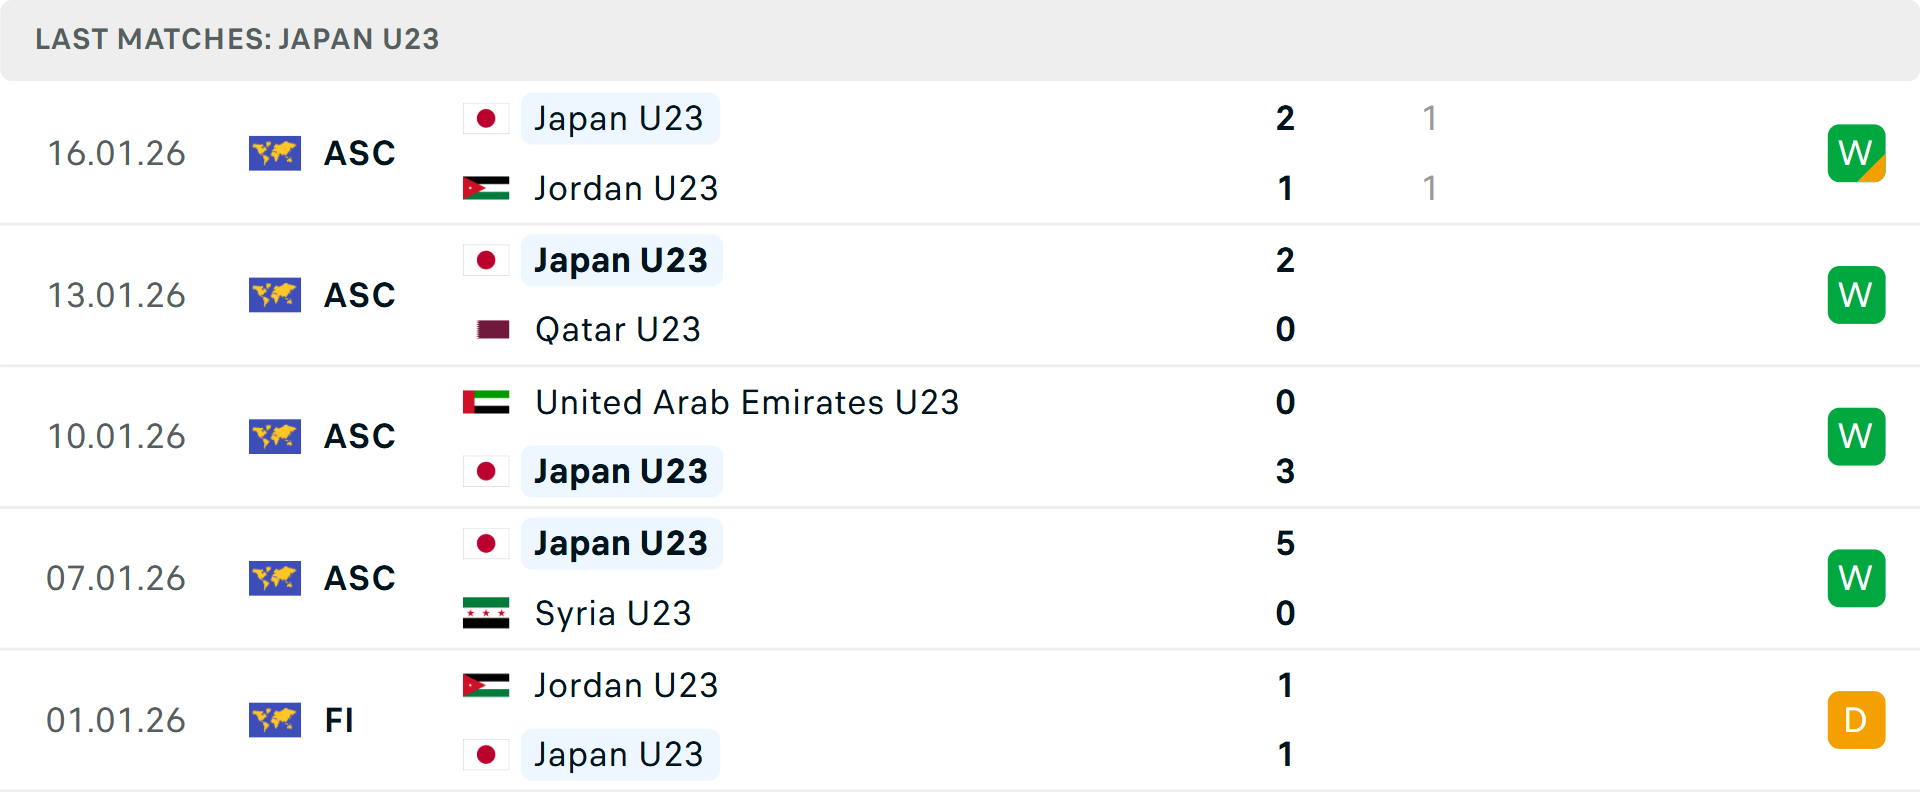Click the 13.01.26 match date
1920x792 pixels.
click(117, 295)
